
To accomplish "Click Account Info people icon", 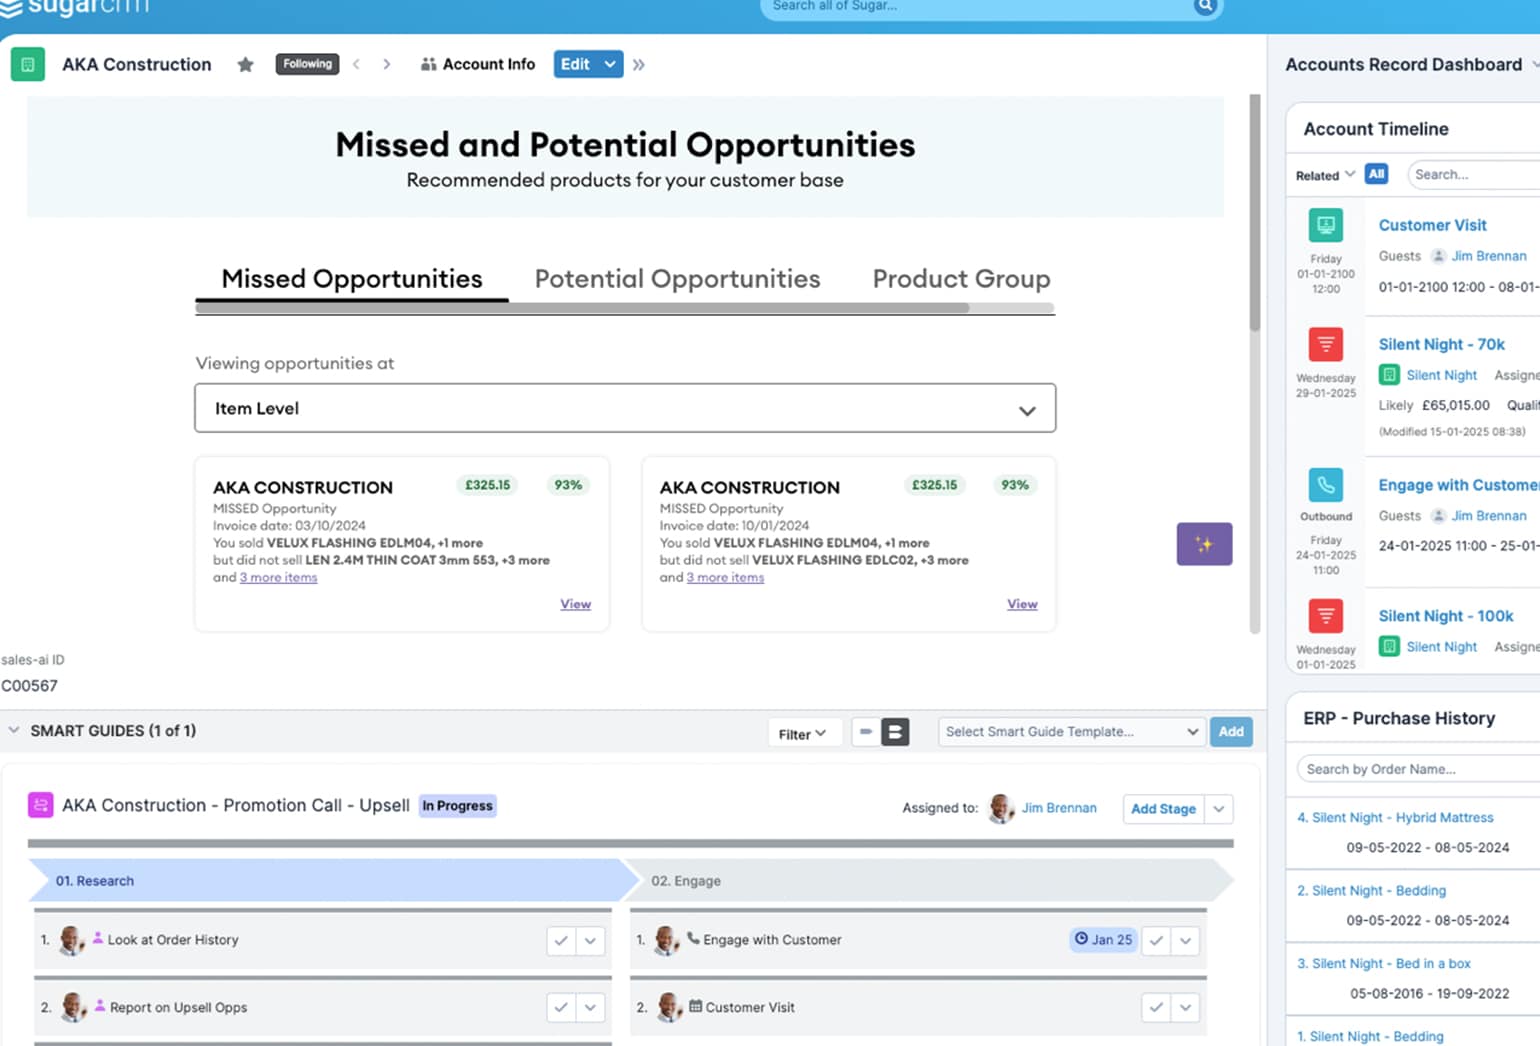I will coord(429,64).
